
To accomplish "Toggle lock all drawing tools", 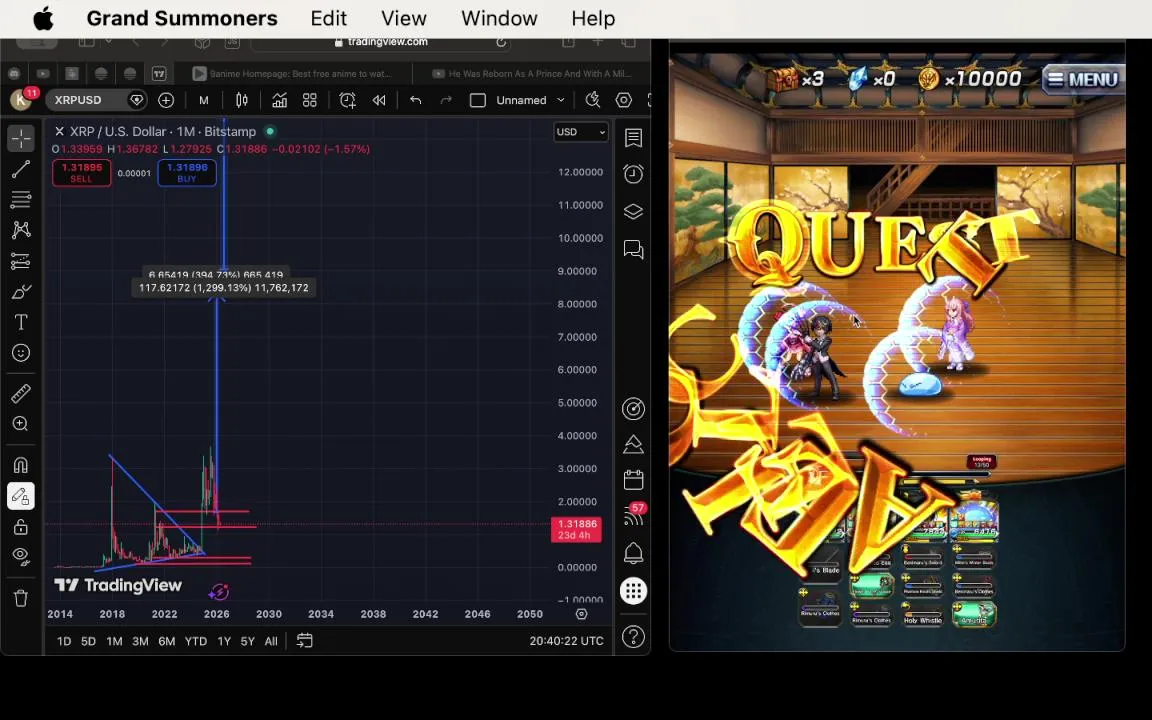I will click(21, 527).
